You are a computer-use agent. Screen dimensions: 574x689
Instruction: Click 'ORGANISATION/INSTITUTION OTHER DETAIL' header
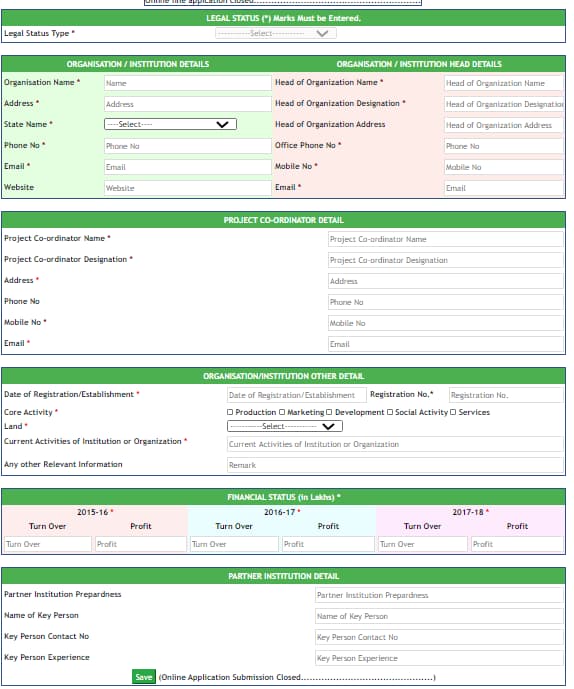283,376
